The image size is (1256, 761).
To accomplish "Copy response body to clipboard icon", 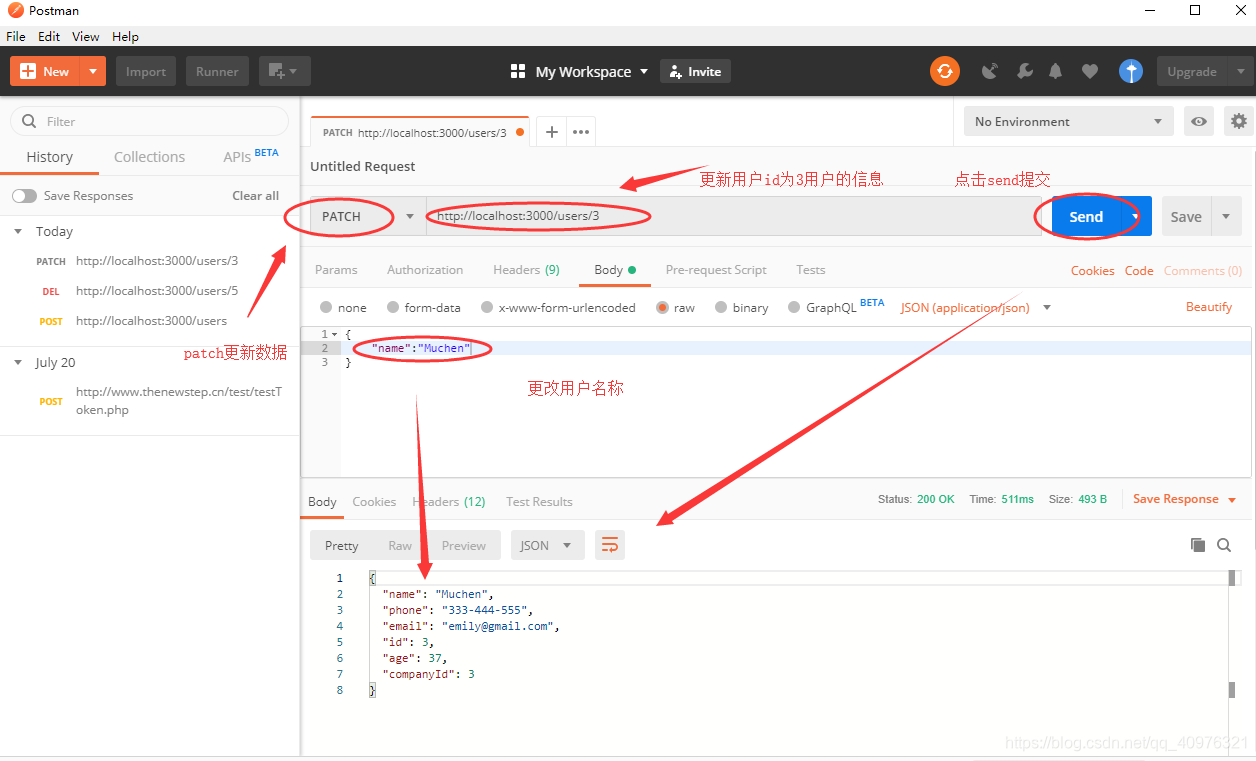I will 1198,545.
